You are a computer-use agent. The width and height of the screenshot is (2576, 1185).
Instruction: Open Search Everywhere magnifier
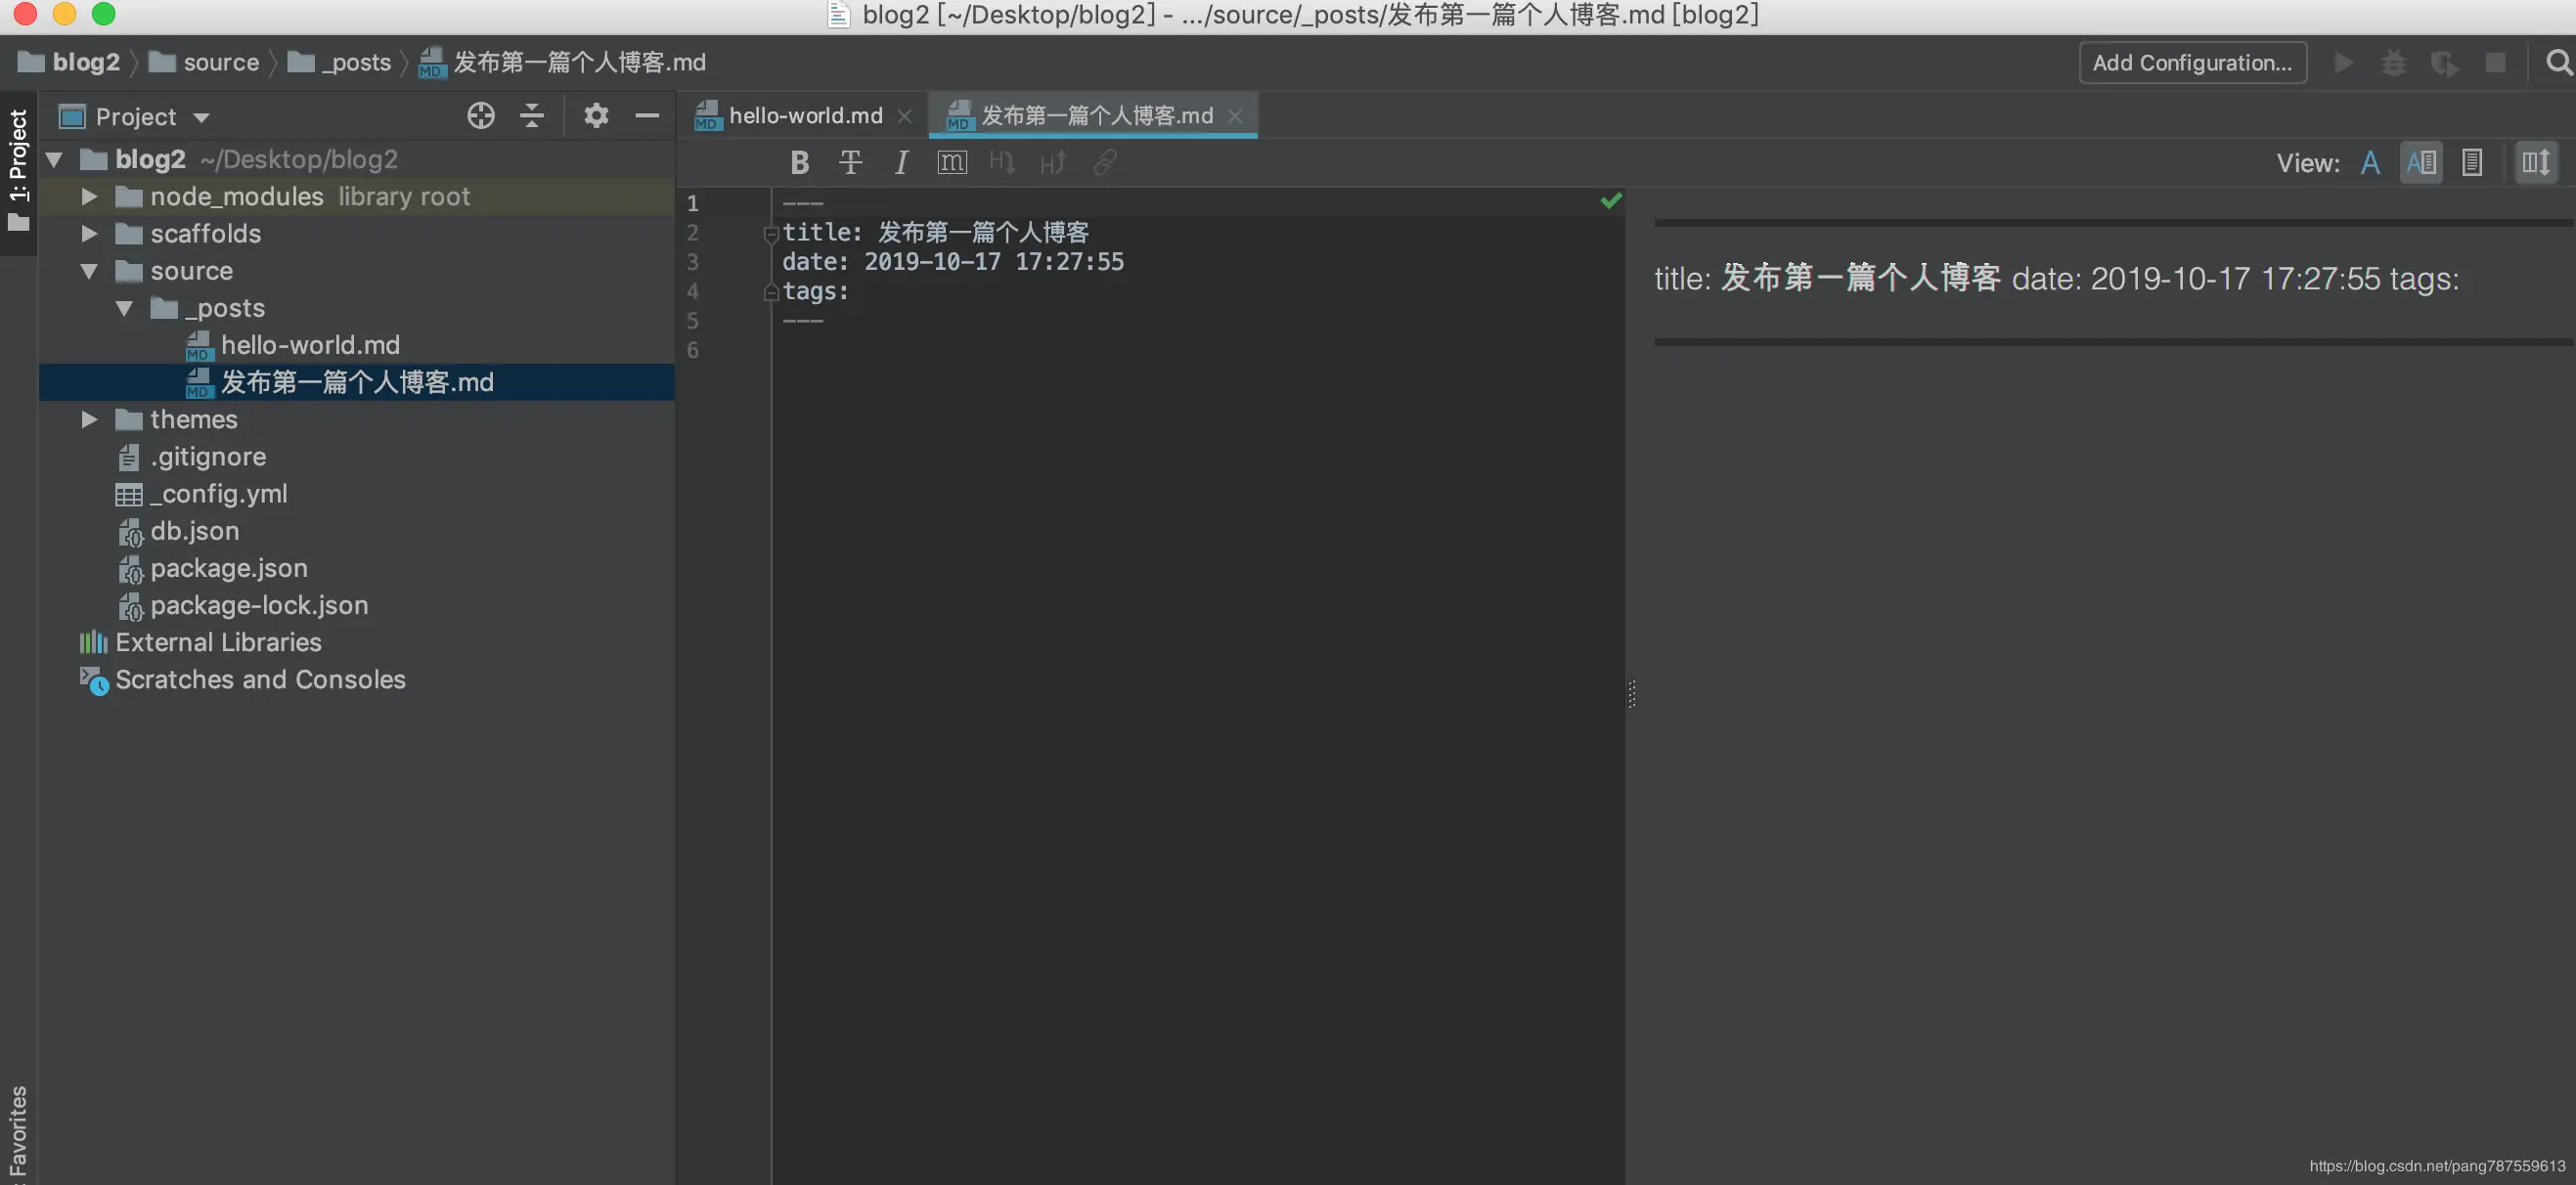point(2557,62)
